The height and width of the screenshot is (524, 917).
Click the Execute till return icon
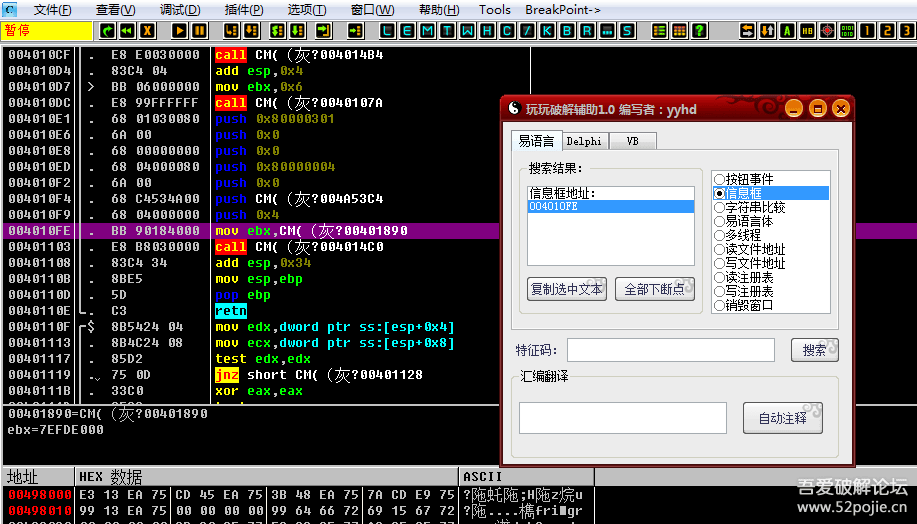click(x=323, y=30)
